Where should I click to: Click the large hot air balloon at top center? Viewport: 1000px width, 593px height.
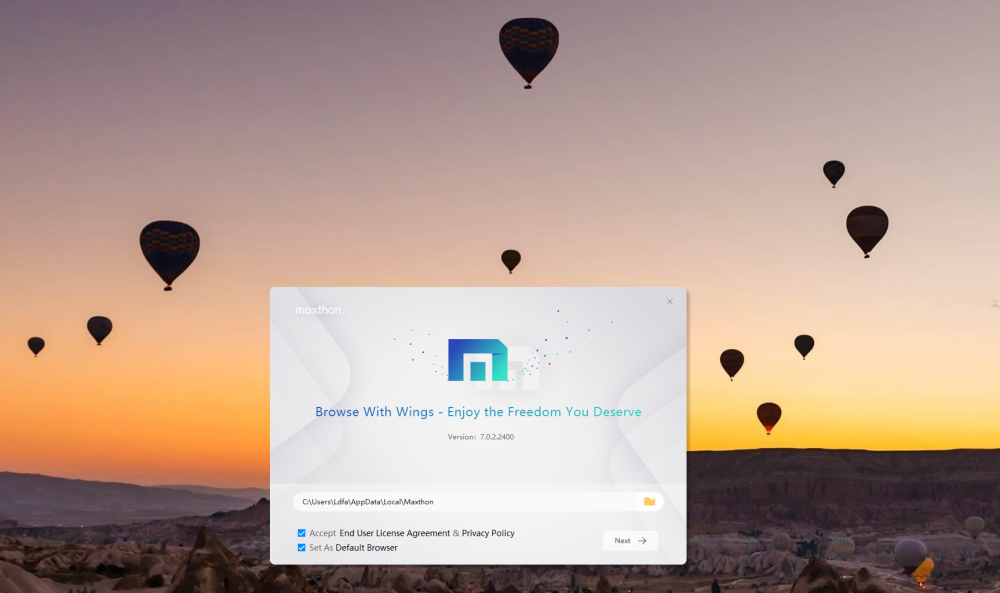pos(528,50)
